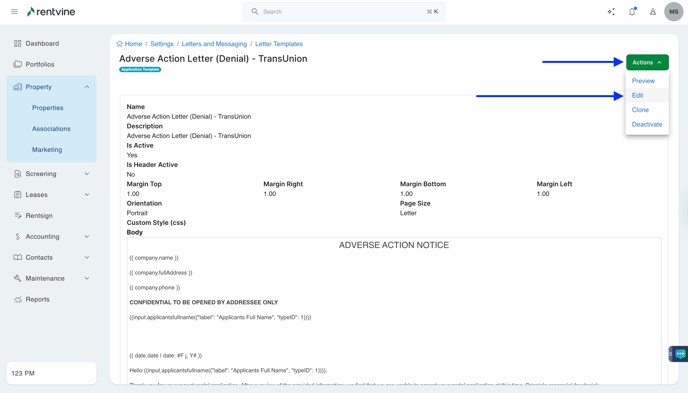Viewport: 688px width, 393px height.
Task: Click the Orientation value Portrait
Action: (137, 213)
